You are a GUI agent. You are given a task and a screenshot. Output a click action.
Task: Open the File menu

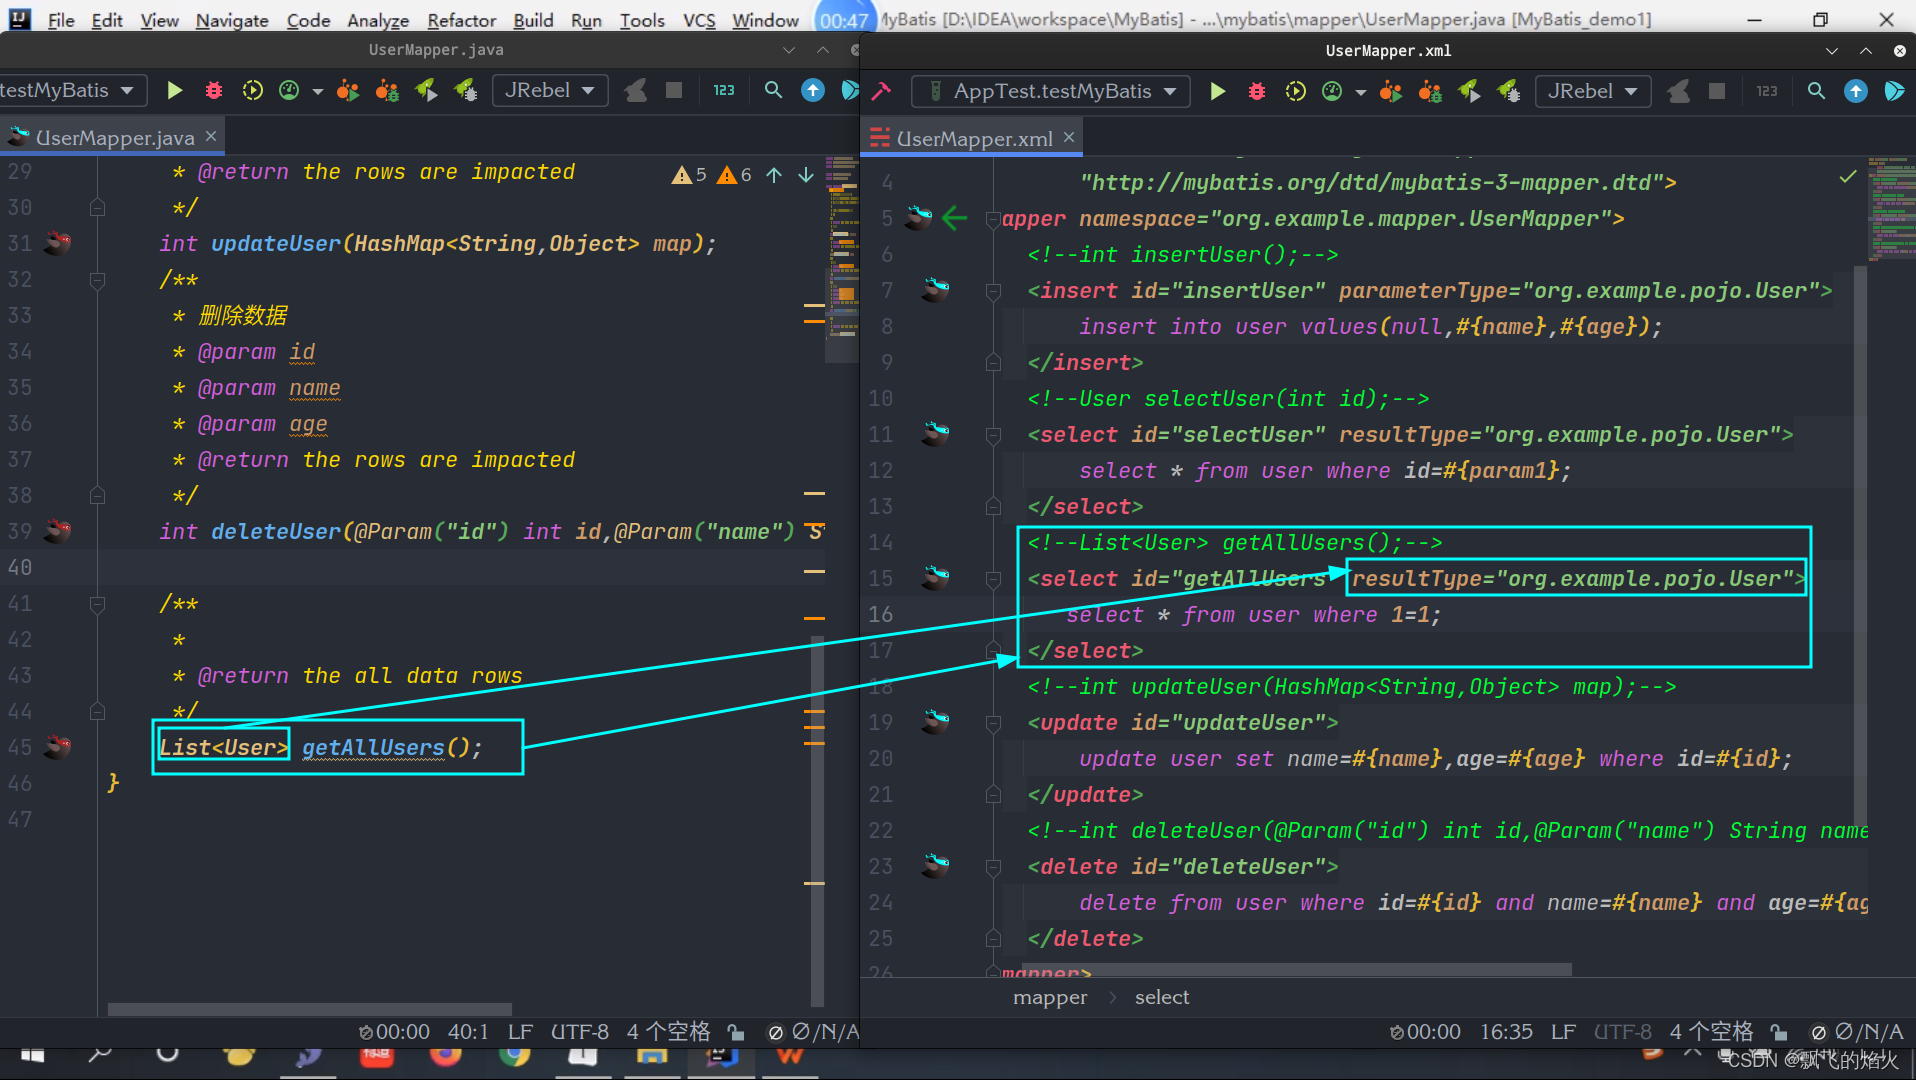coord(60,20)
